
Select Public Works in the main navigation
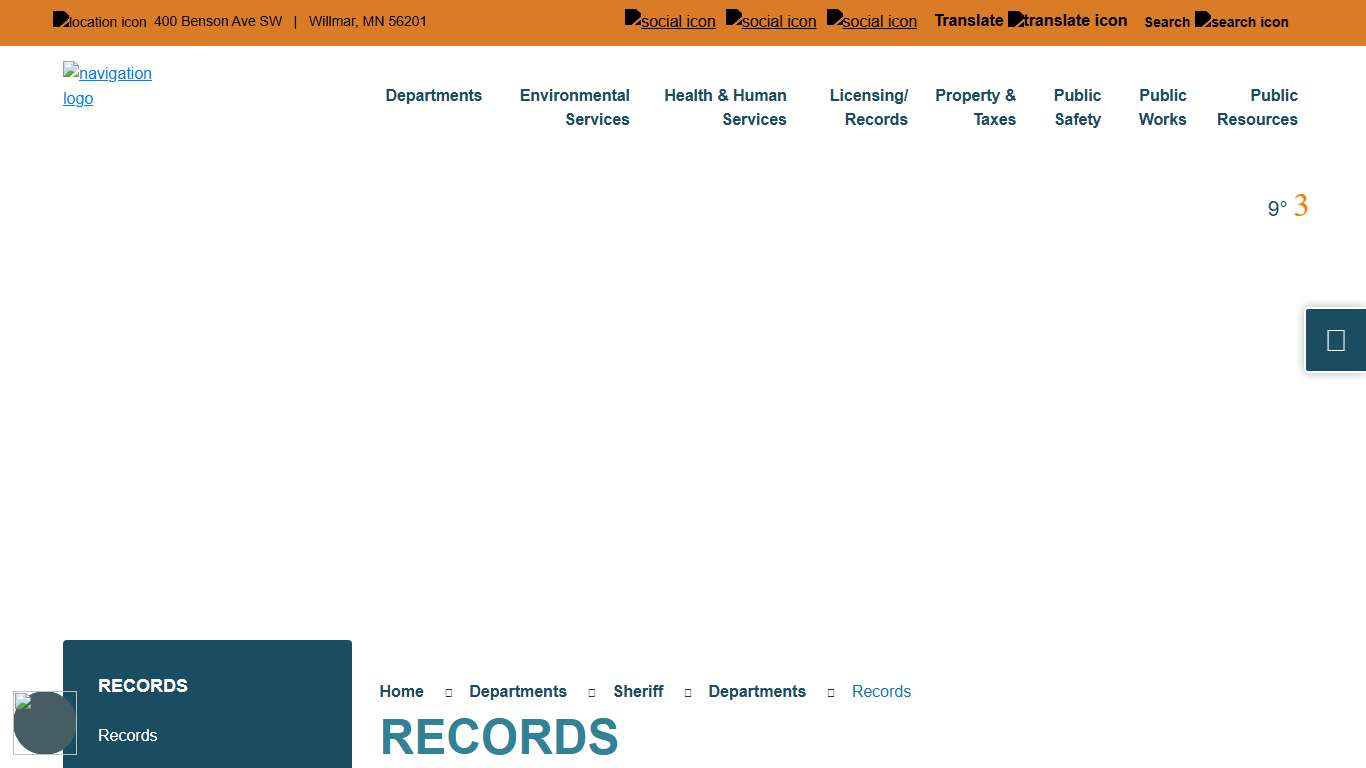click(x=1162, y=107)
